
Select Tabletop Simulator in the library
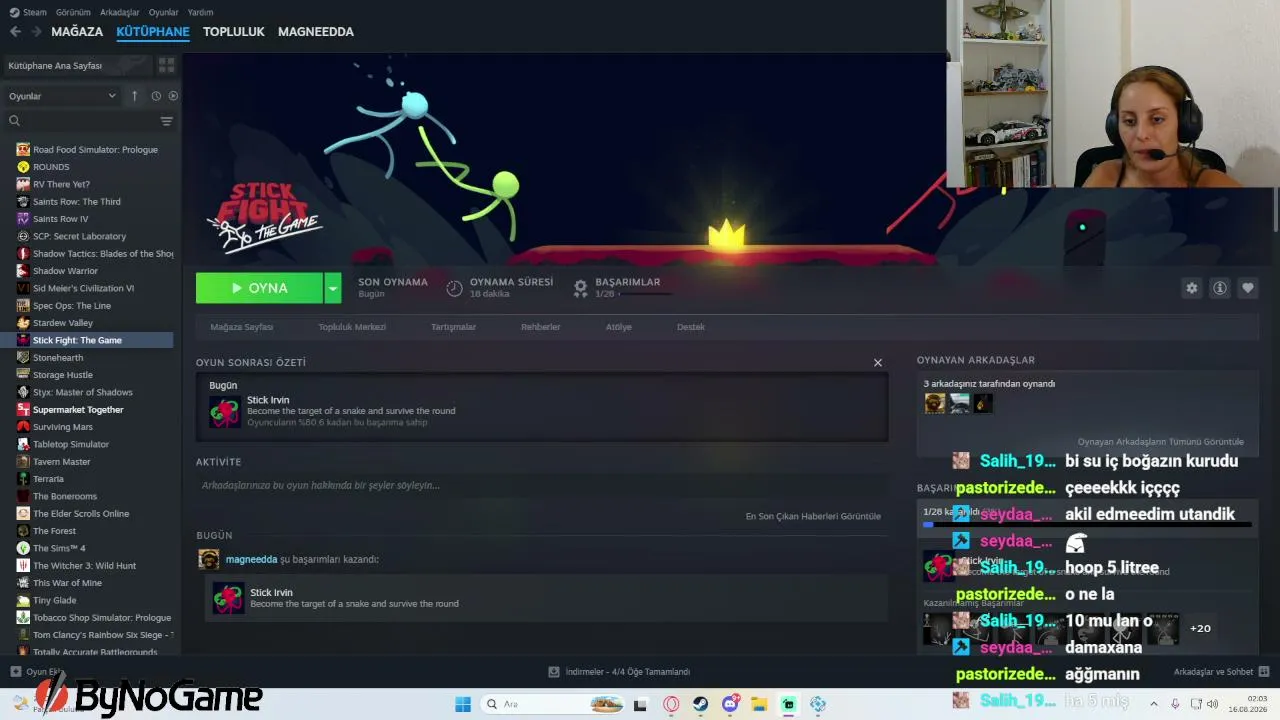pos(70,444)
